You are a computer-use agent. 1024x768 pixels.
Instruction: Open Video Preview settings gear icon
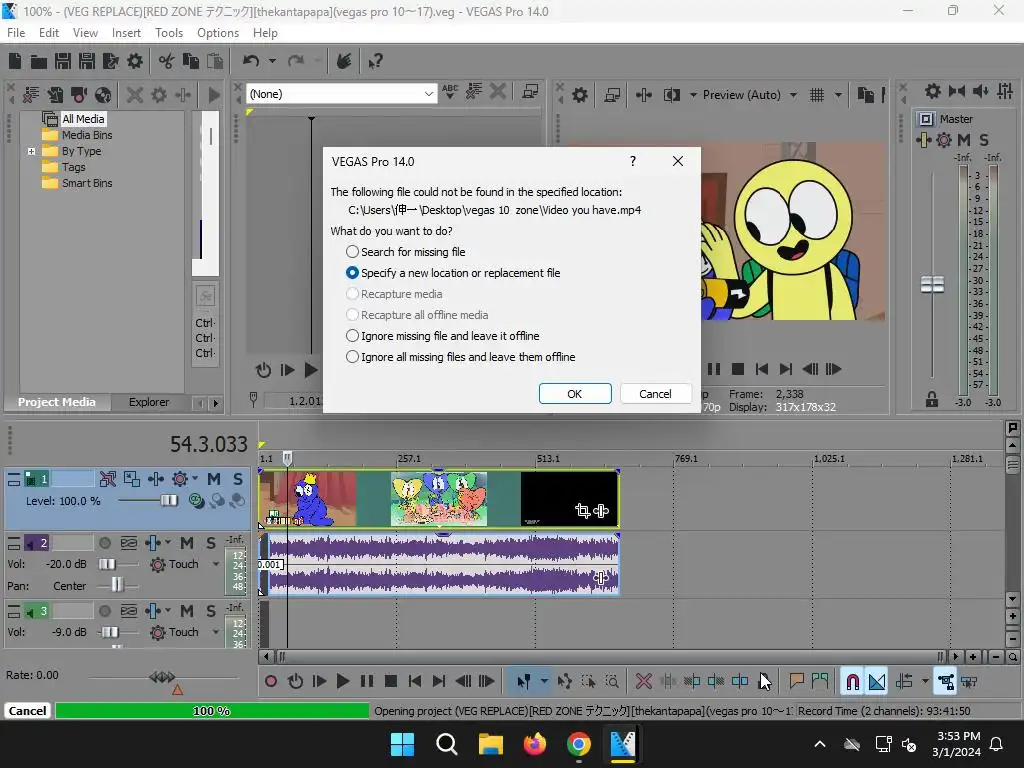click(x=580, y=95)
